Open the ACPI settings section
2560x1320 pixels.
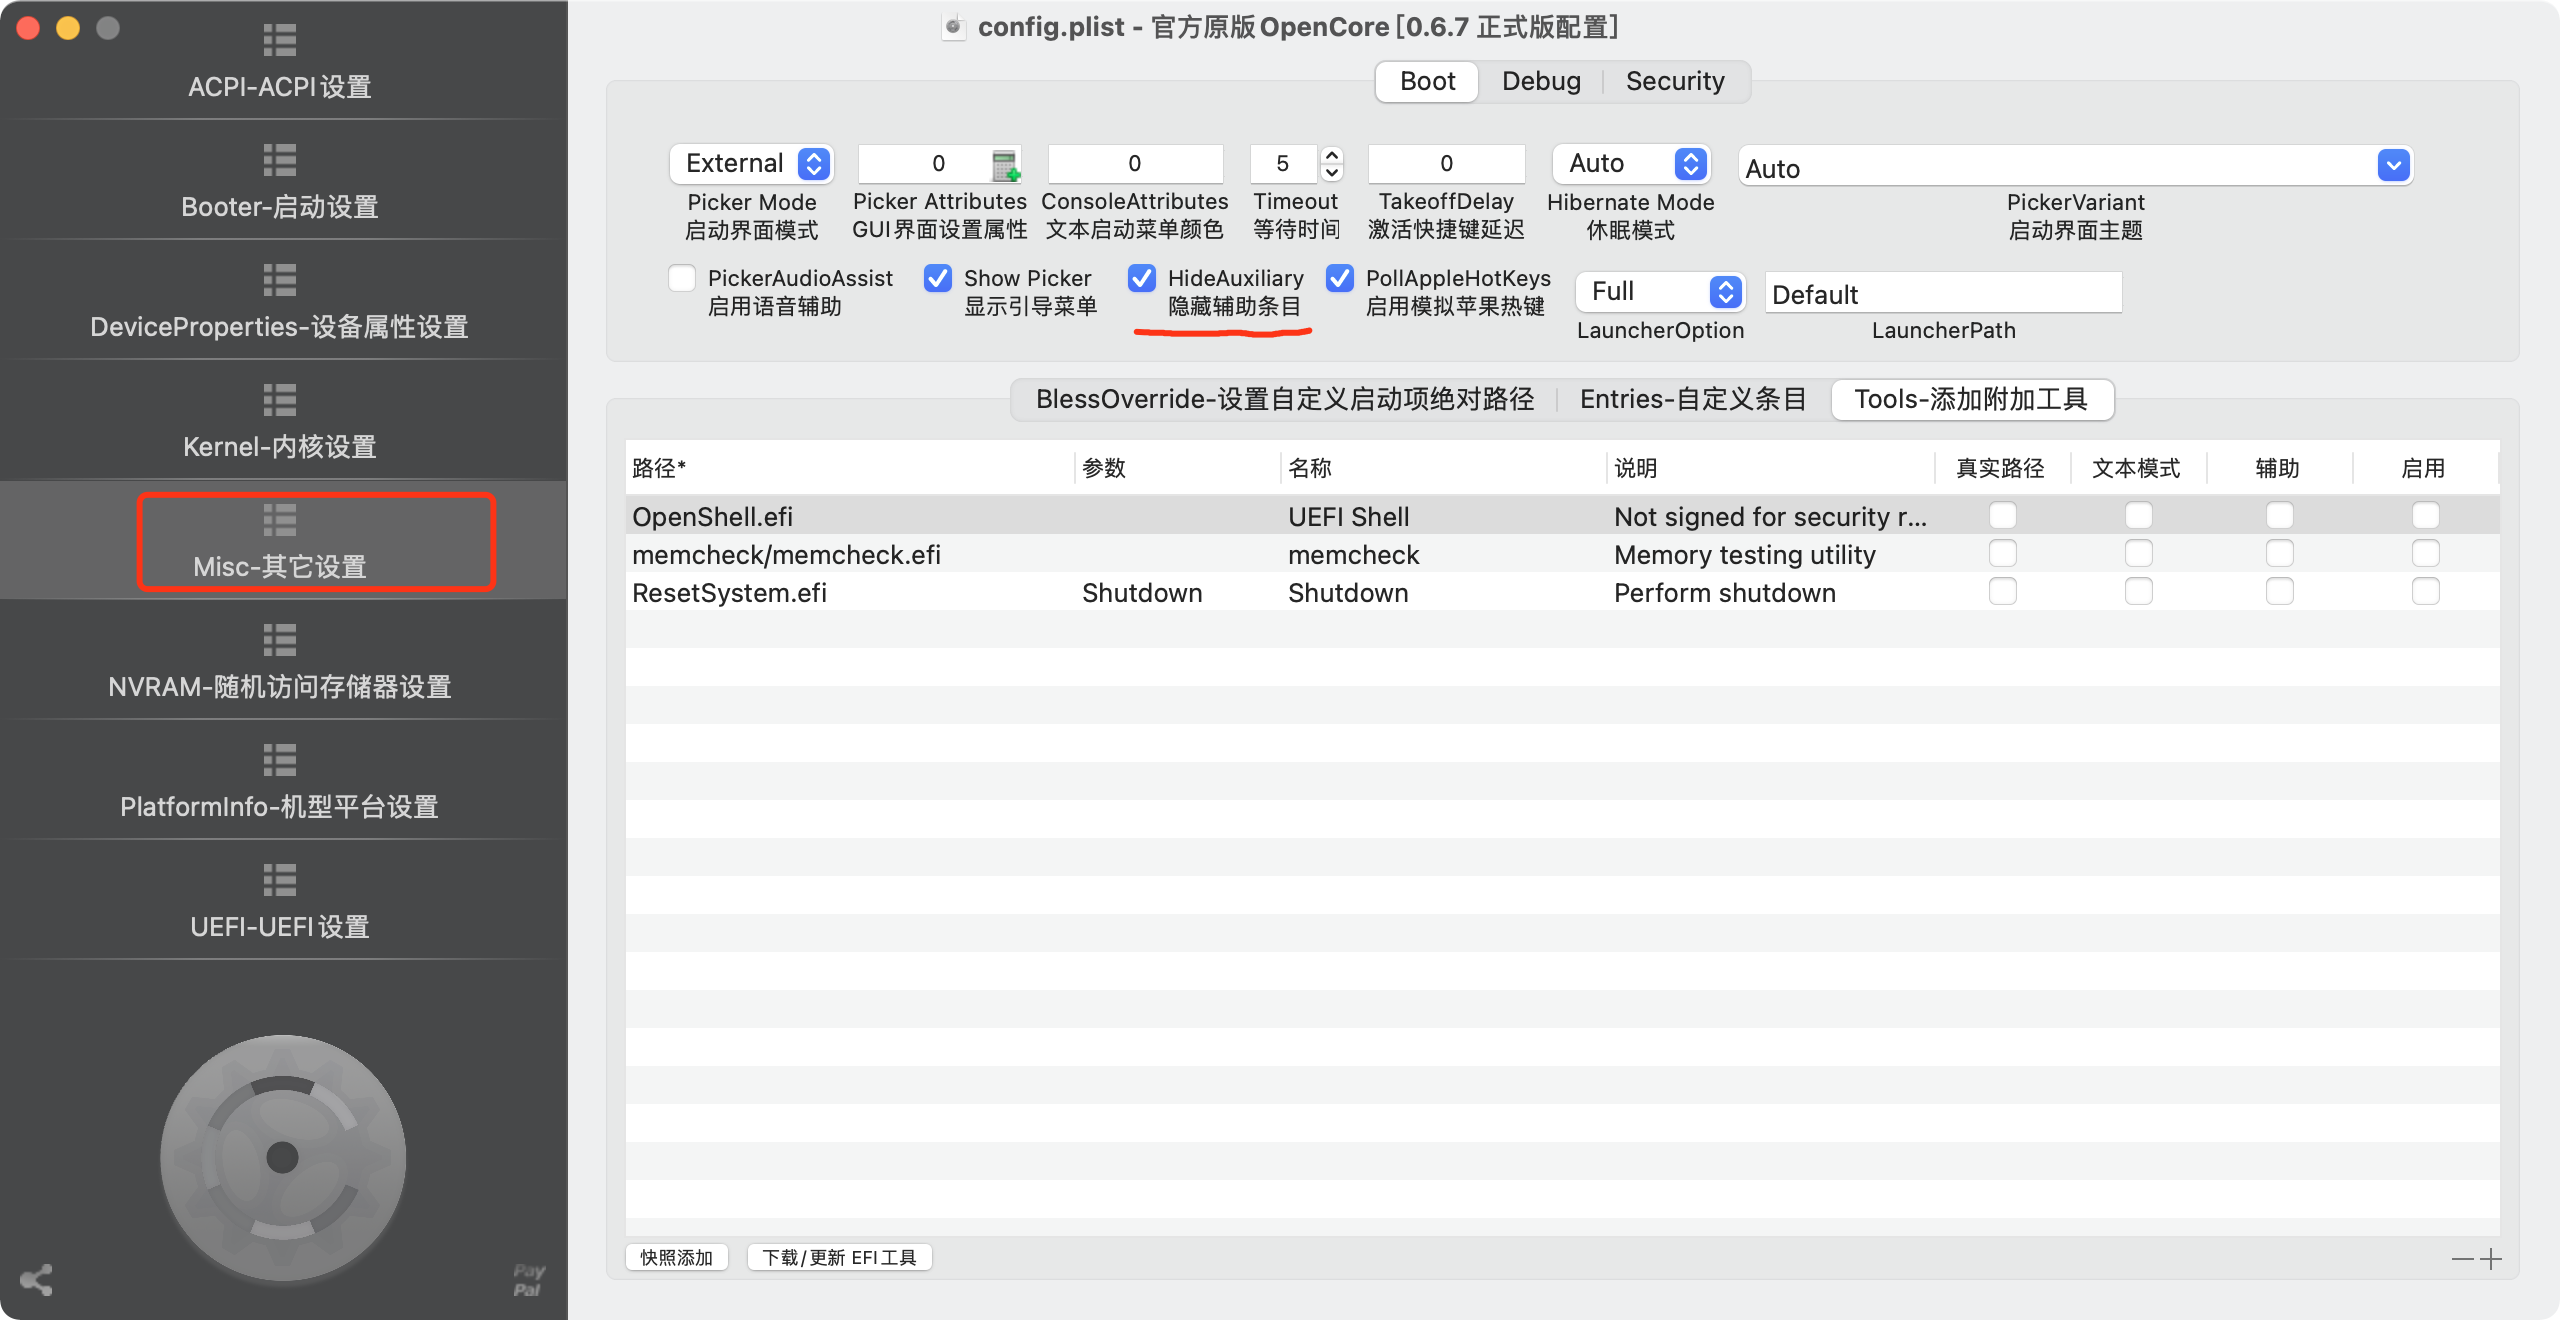(x=280, y=62)
